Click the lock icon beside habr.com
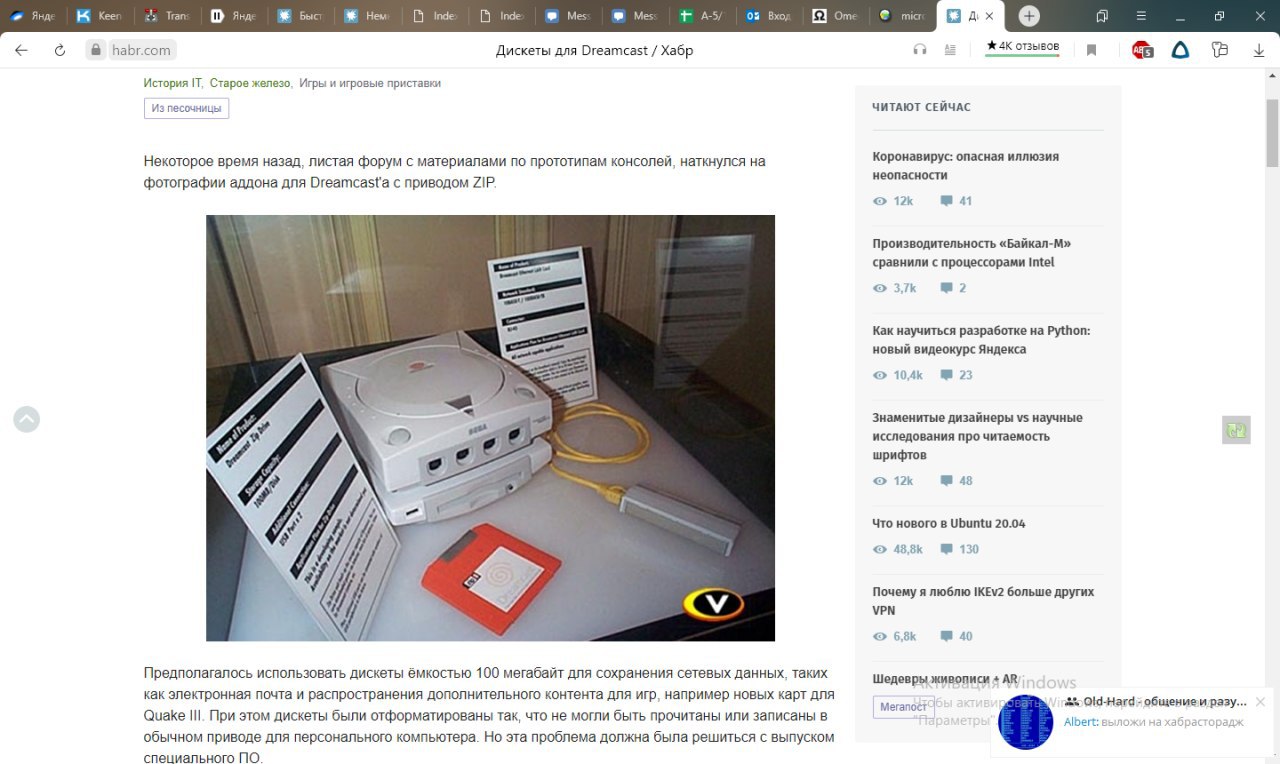 pyautogui.click(x=96, y=50)
